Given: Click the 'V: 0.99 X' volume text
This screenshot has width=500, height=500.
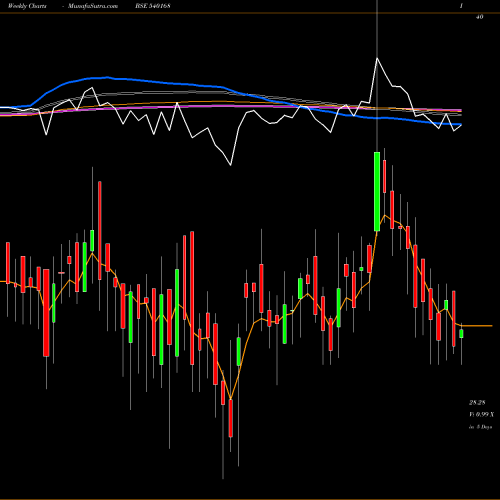Looking at the screenshot, I should pyautogui.click(x=482, y=414).
